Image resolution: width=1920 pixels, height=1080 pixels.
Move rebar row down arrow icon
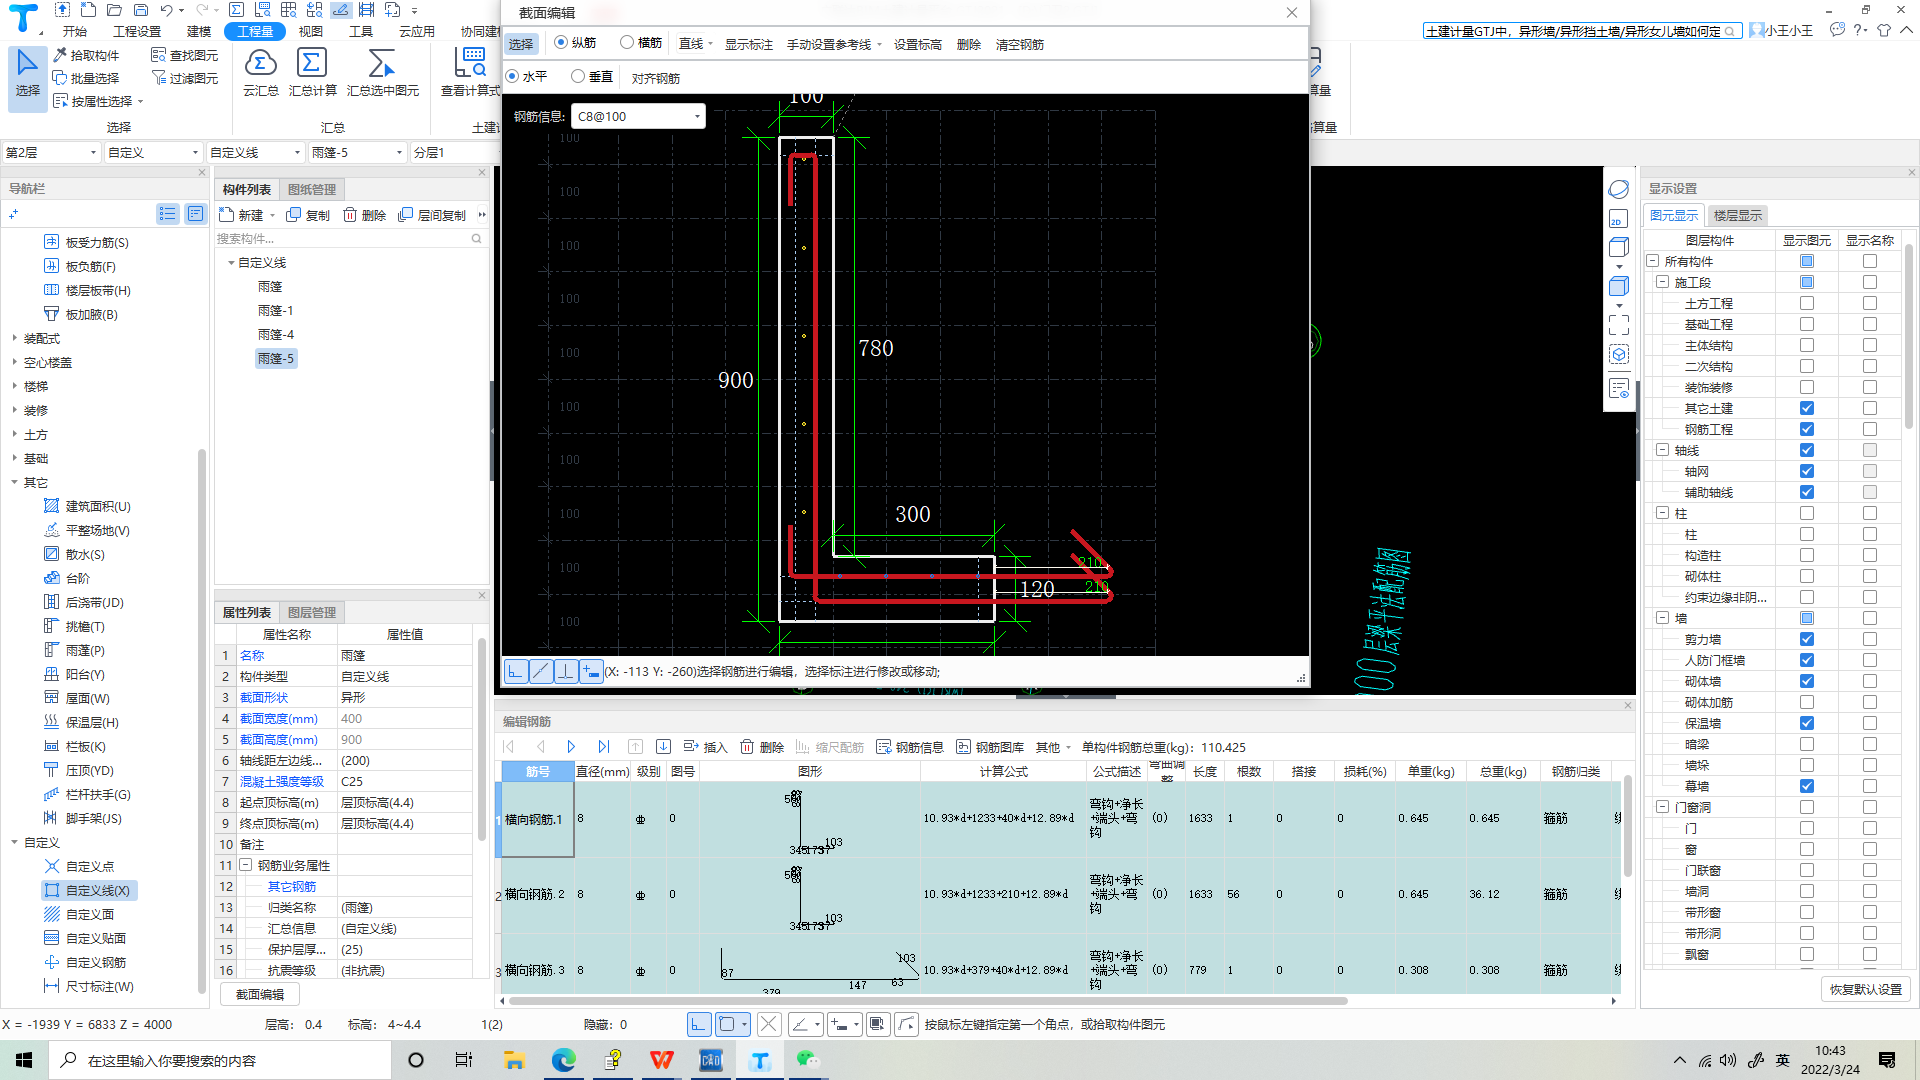pos(663,747)
